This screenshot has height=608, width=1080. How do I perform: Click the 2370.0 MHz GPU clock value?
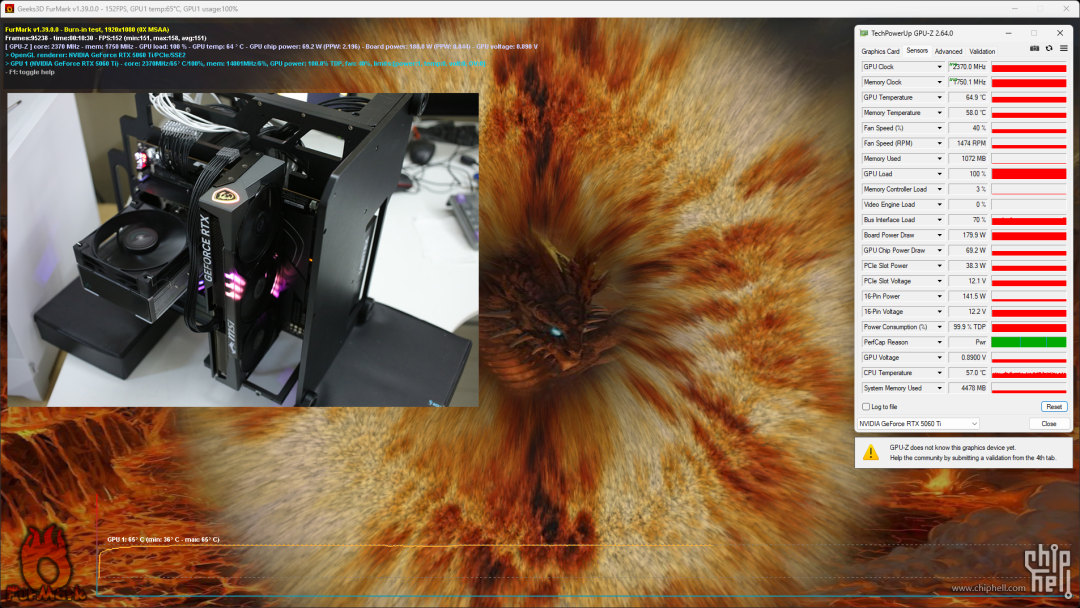point(968,67)
